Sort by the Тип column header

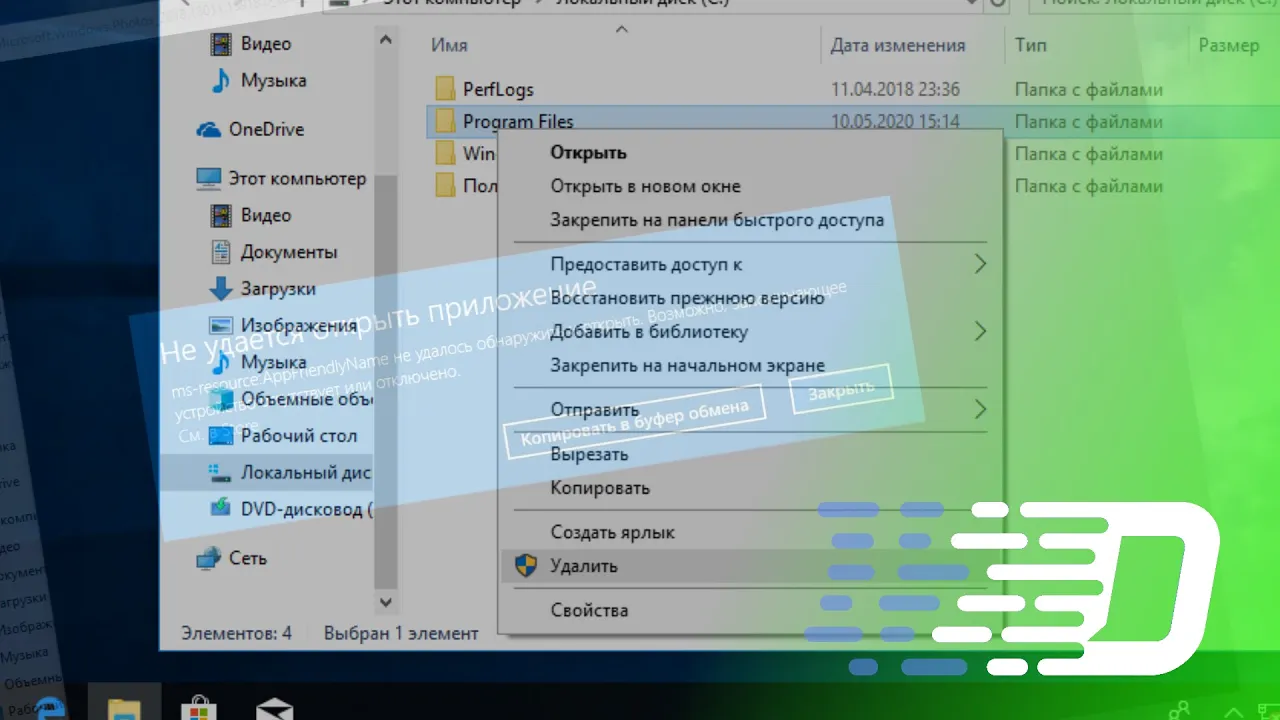coord(1031,45)
